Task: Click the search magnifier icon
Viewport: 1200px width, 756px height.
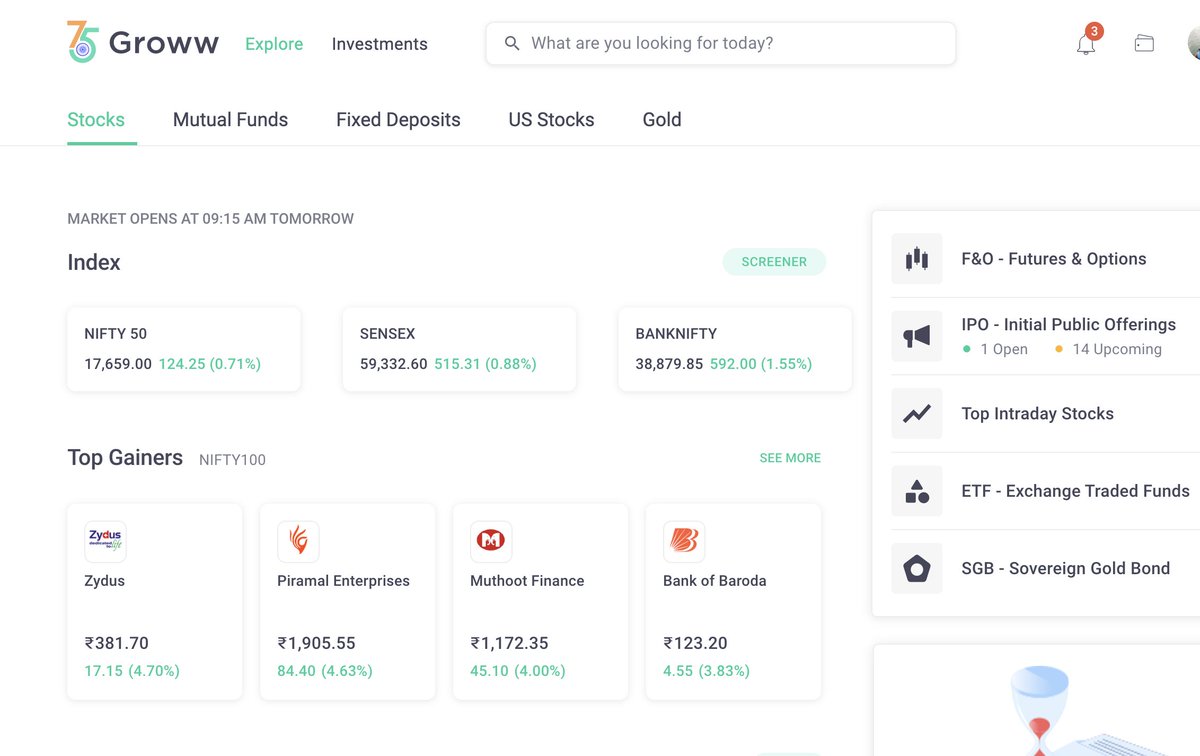Action: [x=512, y=43]
